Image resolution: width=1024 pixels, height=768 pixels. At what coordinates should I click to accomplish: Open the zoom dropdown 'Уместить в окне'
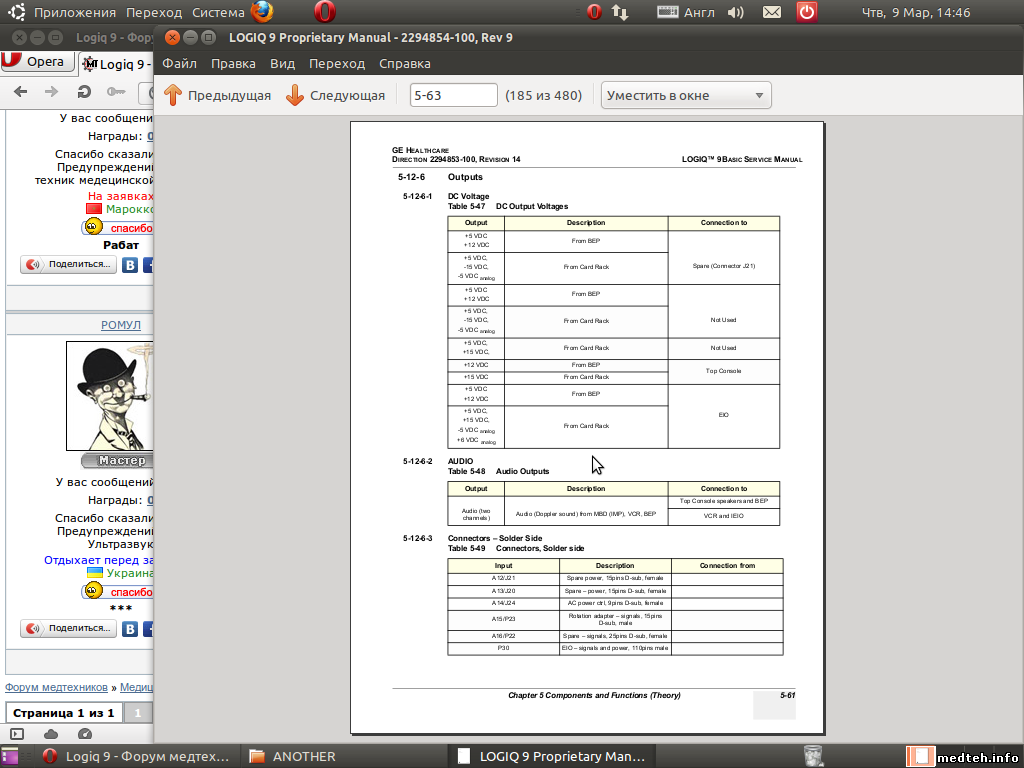tap(686, 96)
